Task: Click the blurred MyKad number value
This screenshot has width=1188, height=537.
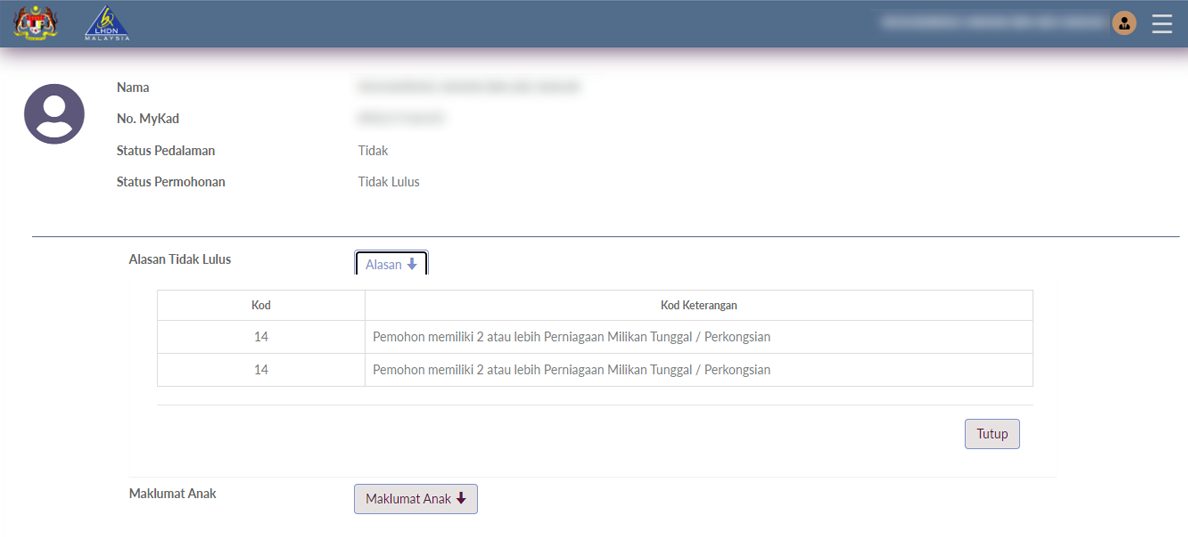Action: click(x=400, y=119)
